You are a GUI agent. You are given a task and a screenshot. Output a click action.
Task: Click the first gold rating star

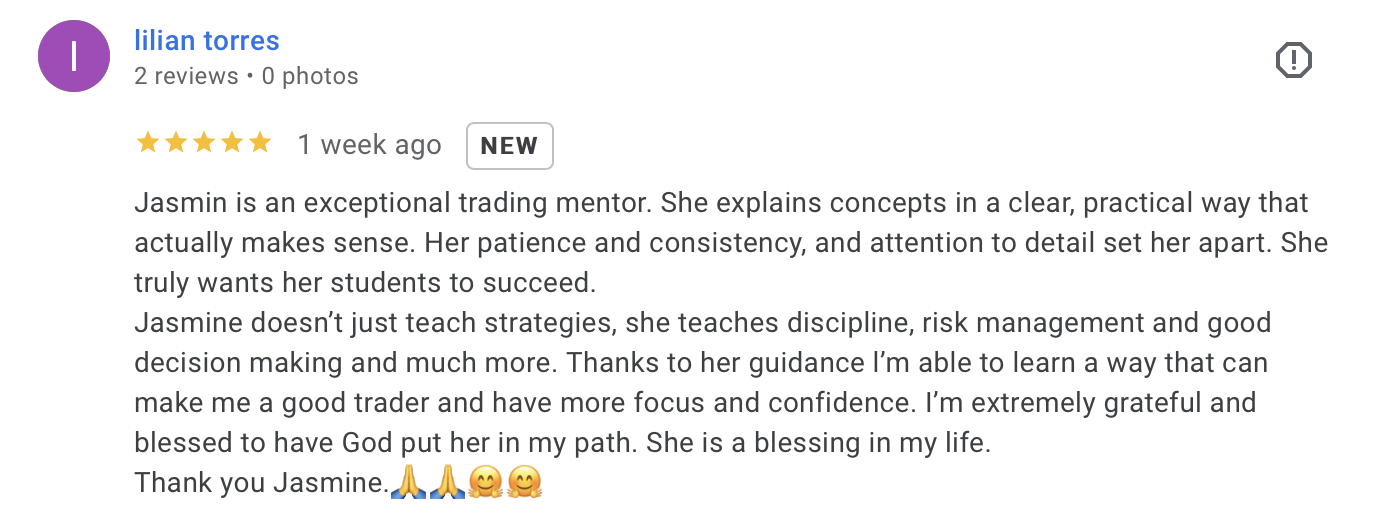coord(148,144)
